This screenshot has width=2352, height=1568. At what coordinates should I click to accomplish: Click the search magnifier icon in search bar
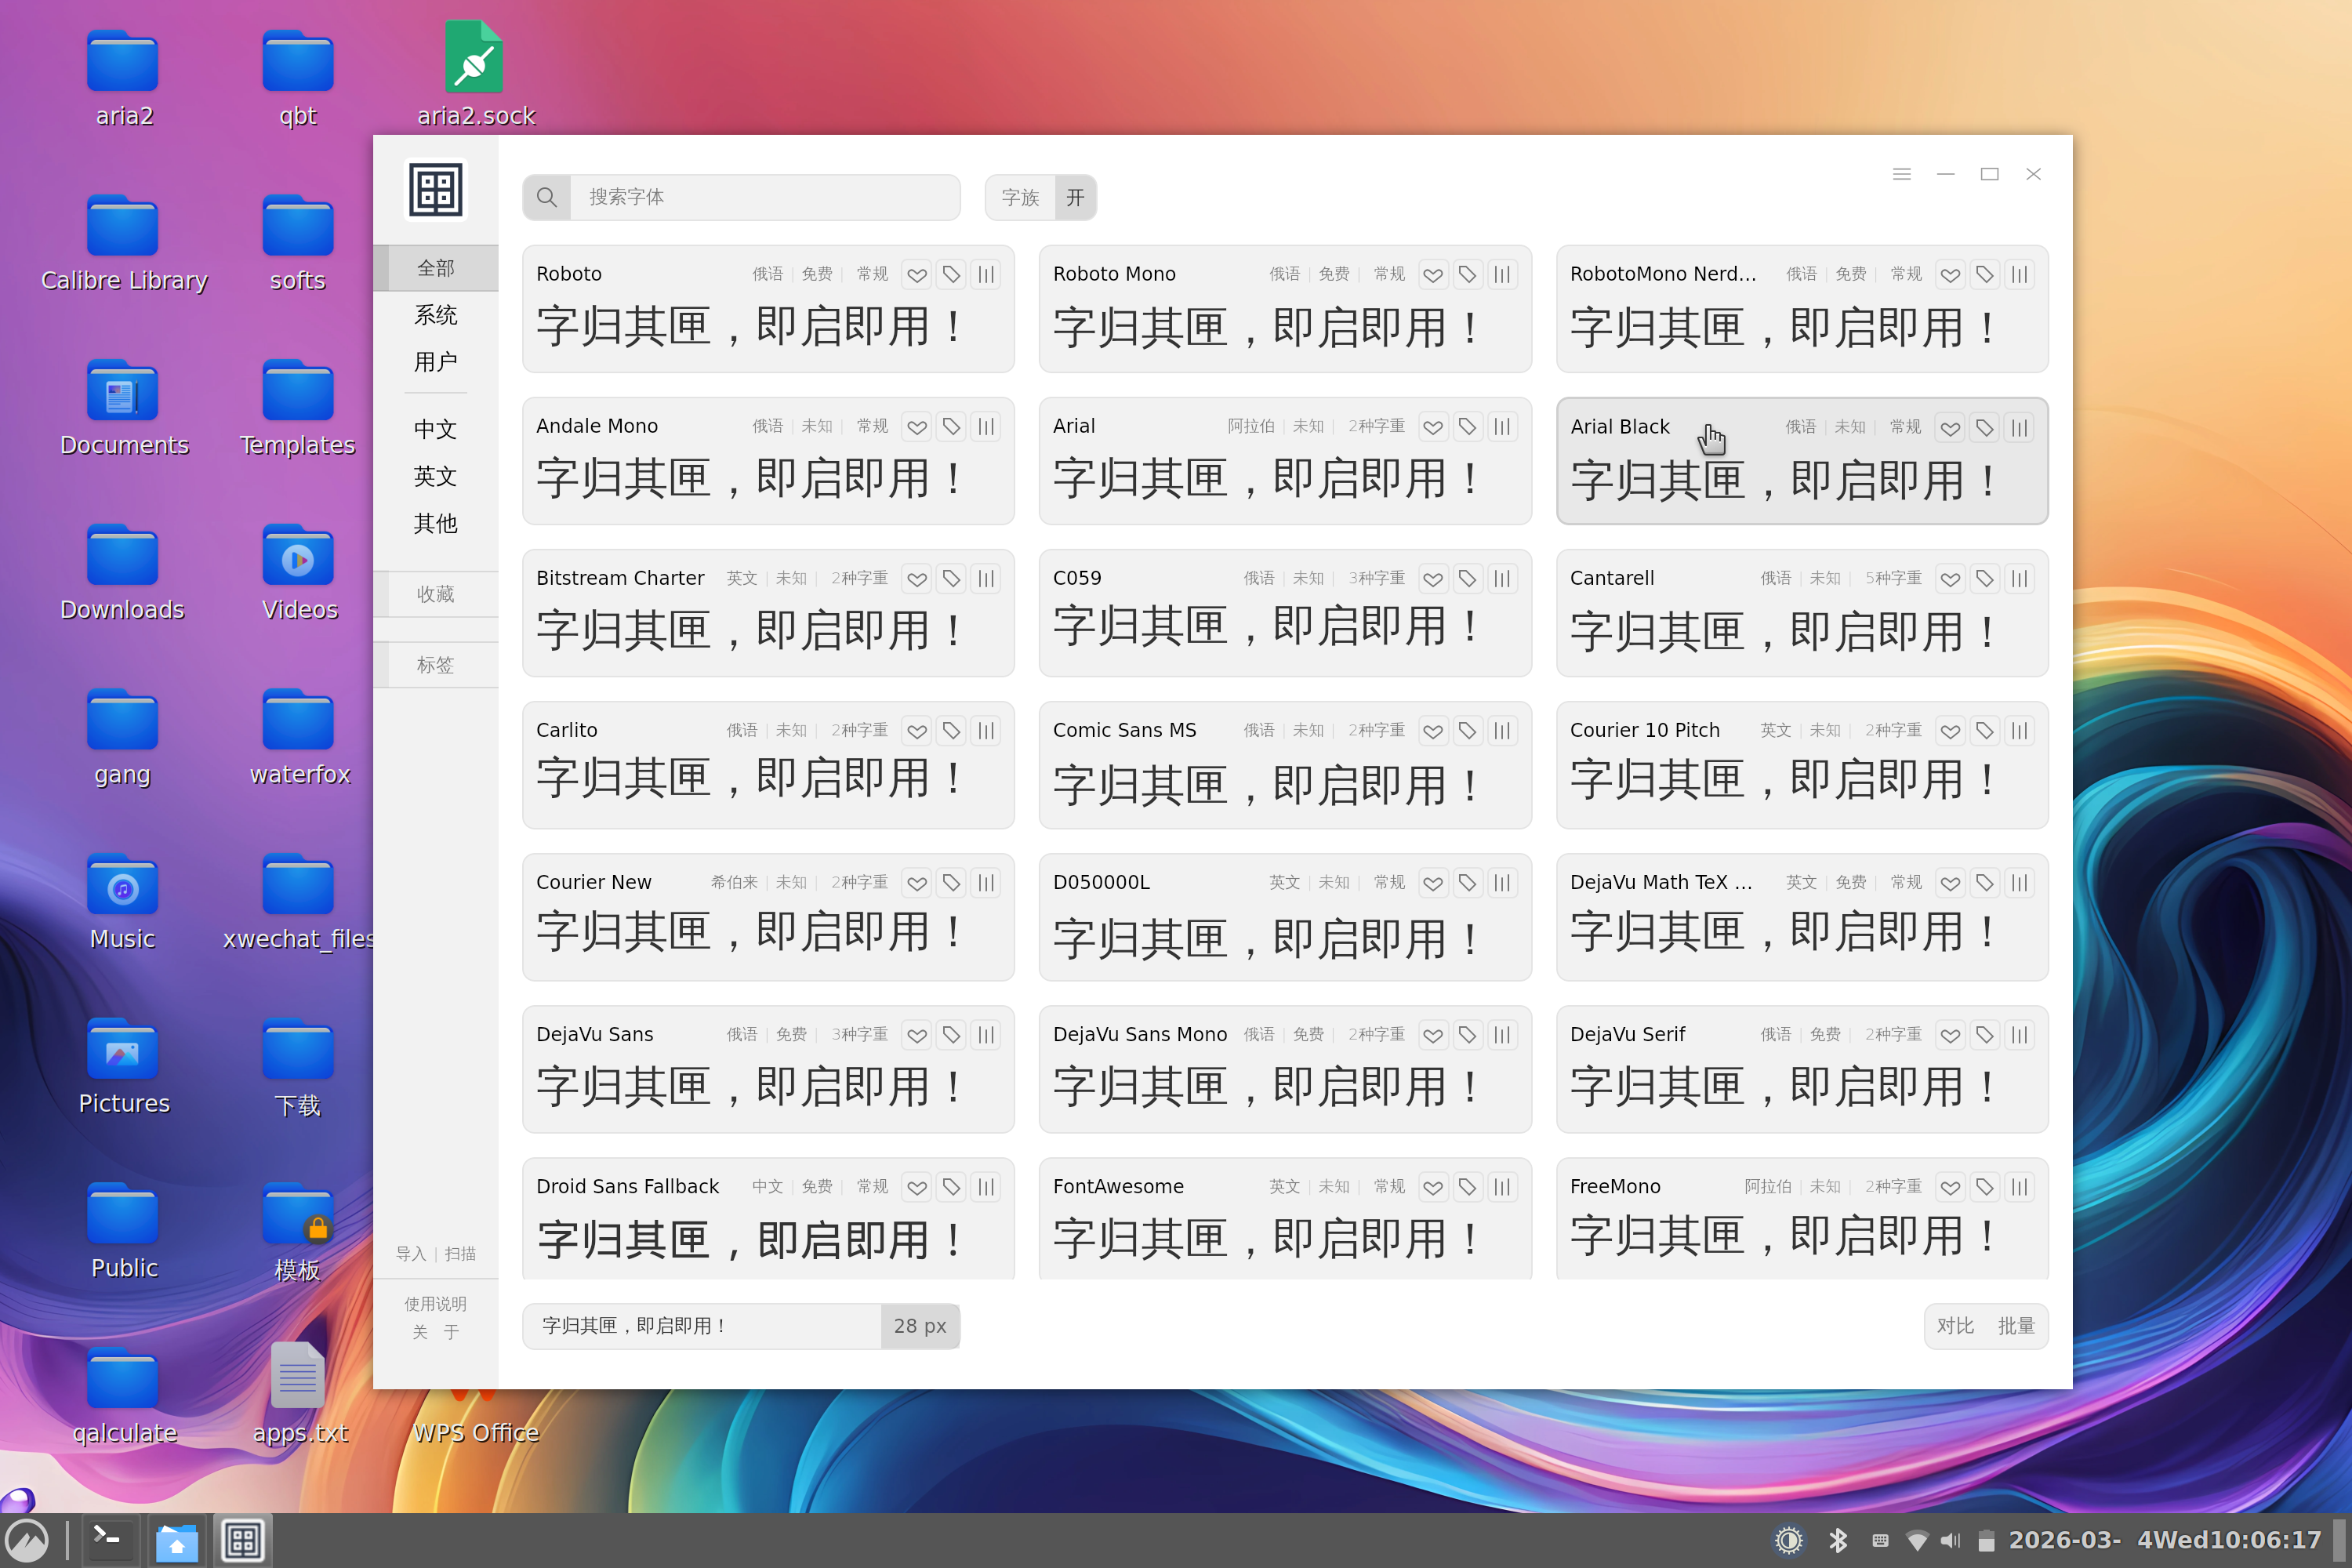(x=547, y=197)
